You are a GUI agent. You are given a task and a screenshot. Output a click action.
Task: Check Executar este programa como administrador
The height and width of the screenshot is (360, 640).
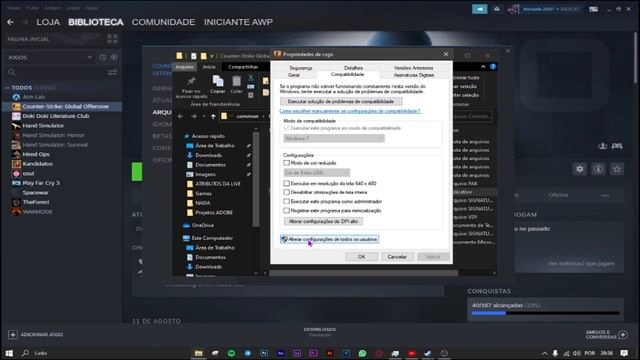coord(287,202)
